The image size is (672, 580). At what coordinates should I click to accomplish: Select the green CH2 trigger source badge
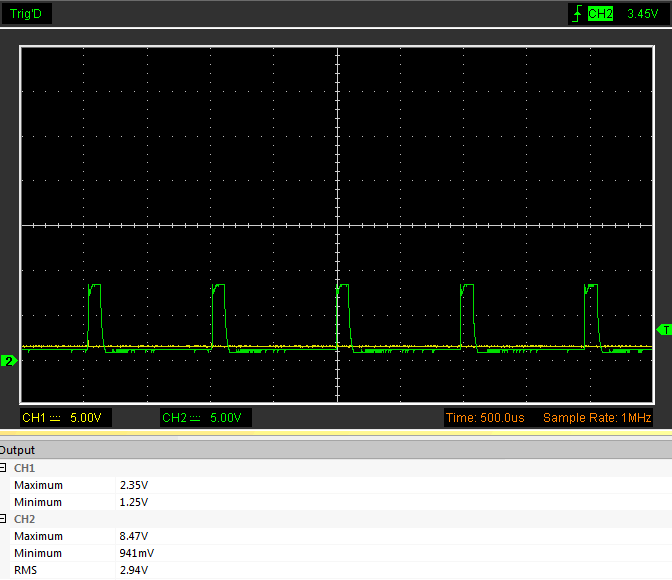click(x=600, y=14)
